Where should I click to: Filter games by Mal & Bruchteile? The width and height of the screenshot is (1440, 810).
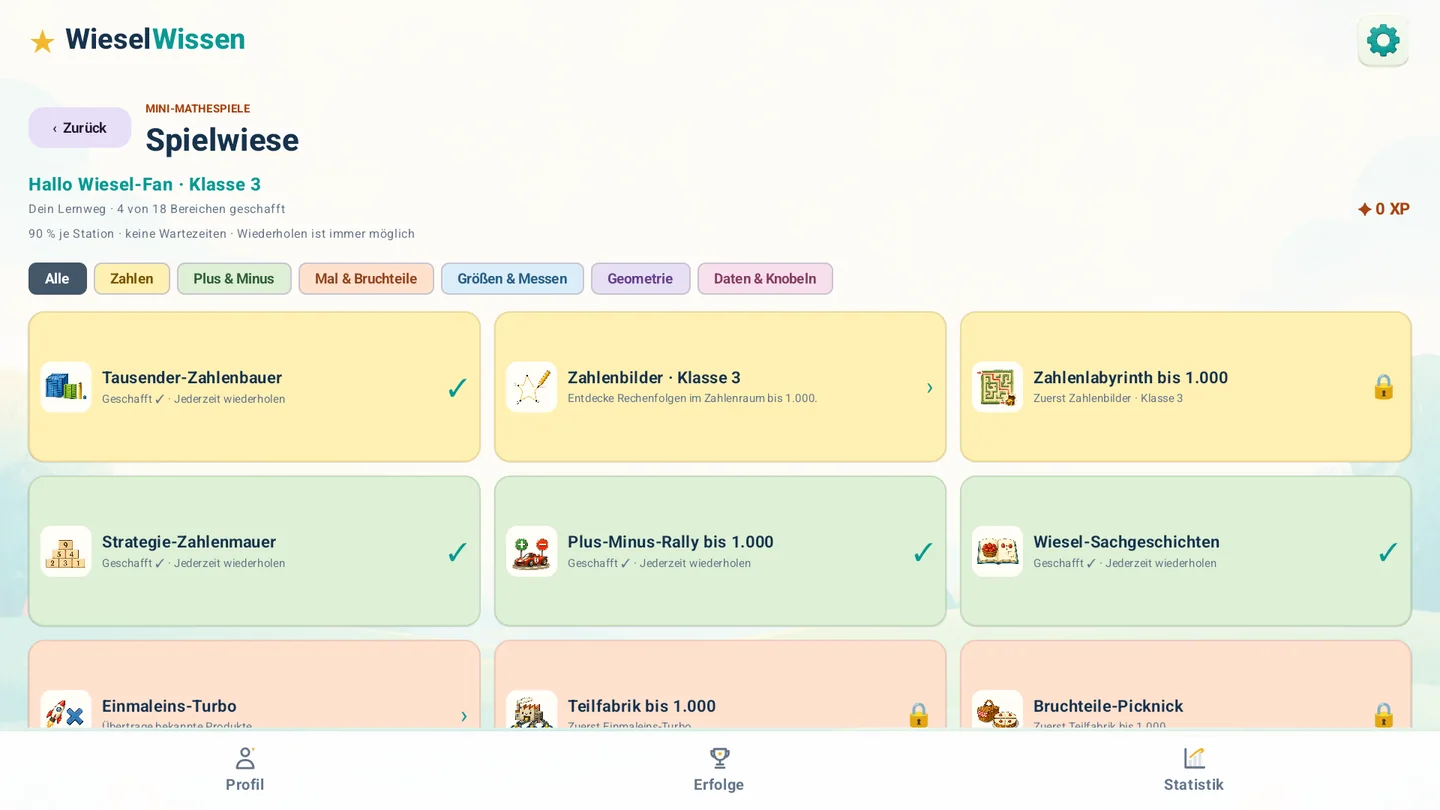coord(366,279)
